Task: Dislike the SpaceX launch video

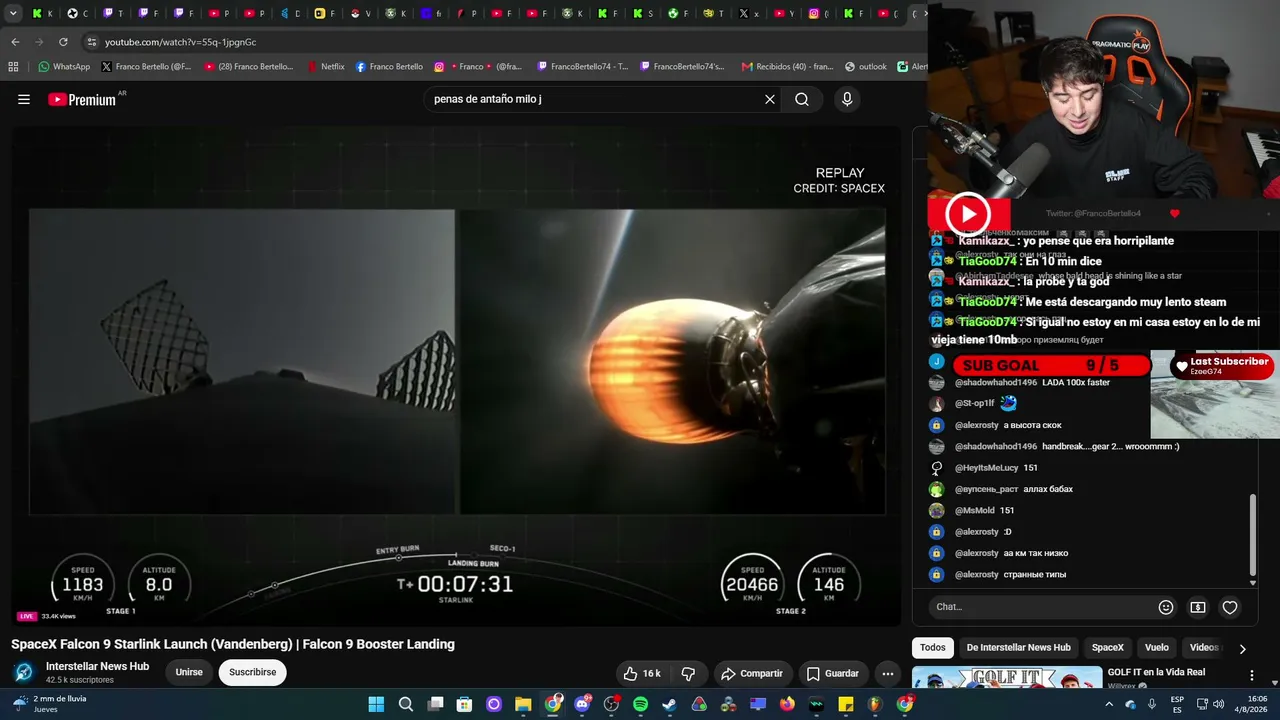Action: (688, 673)
